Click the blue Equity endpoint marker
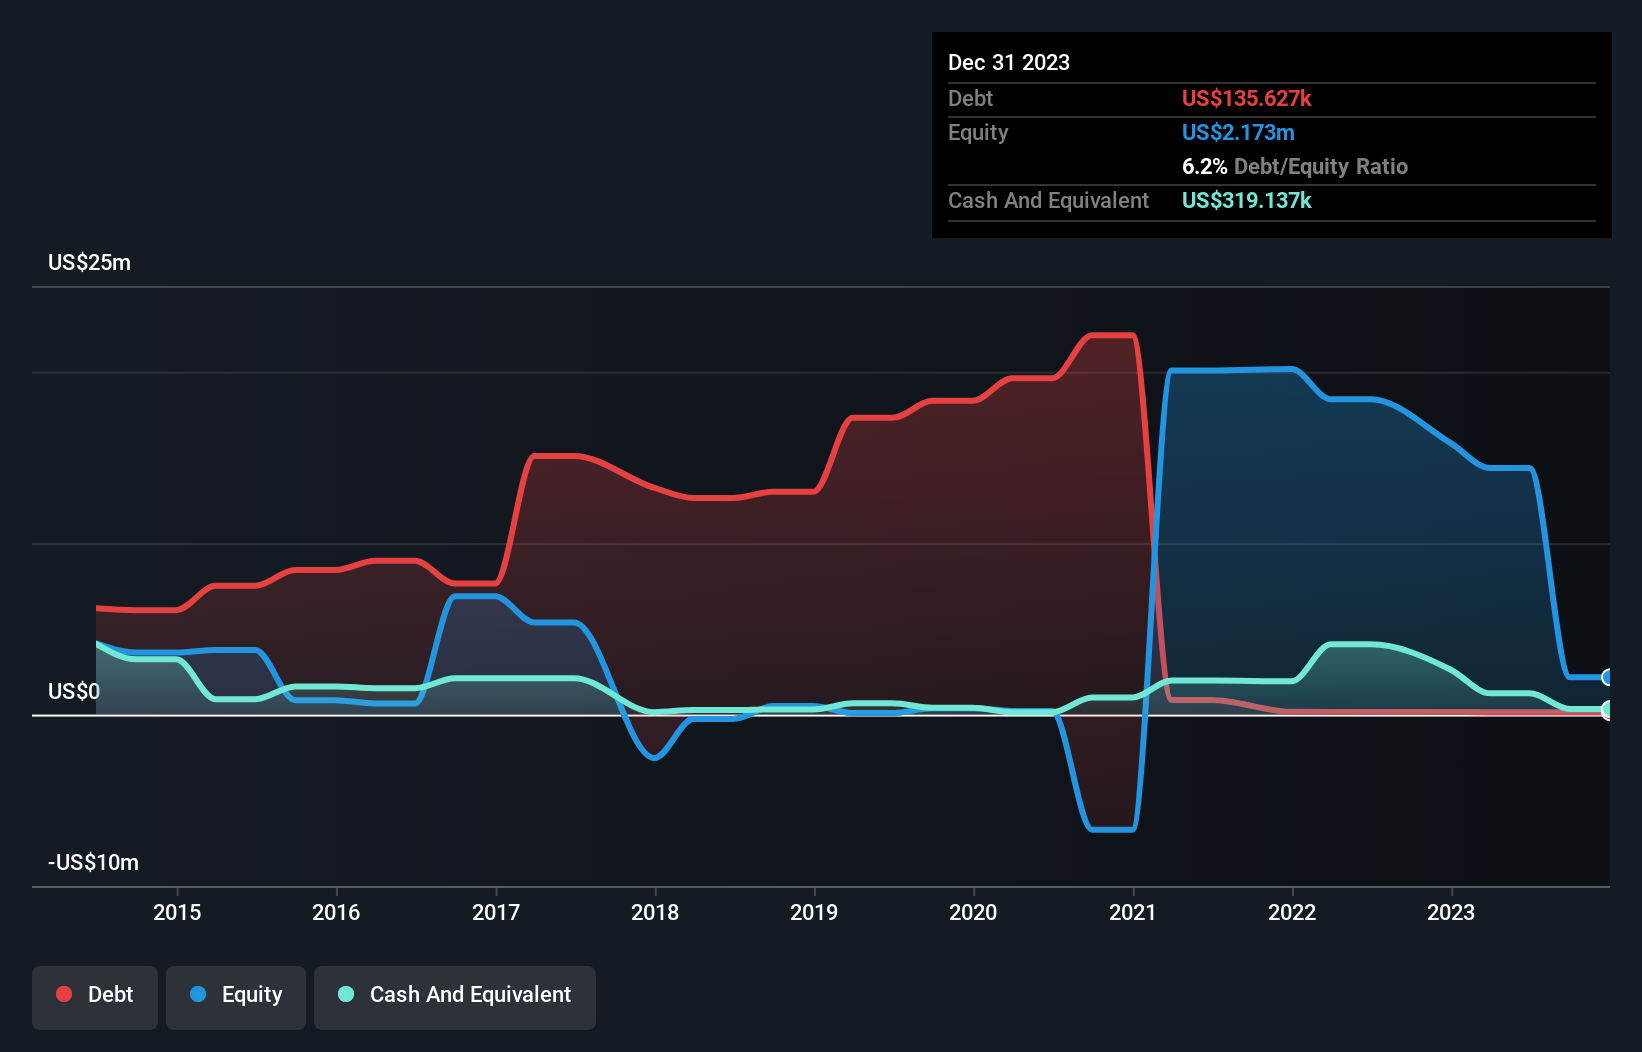This screenshot has width=1642, height=1052. click(1607, 677)
